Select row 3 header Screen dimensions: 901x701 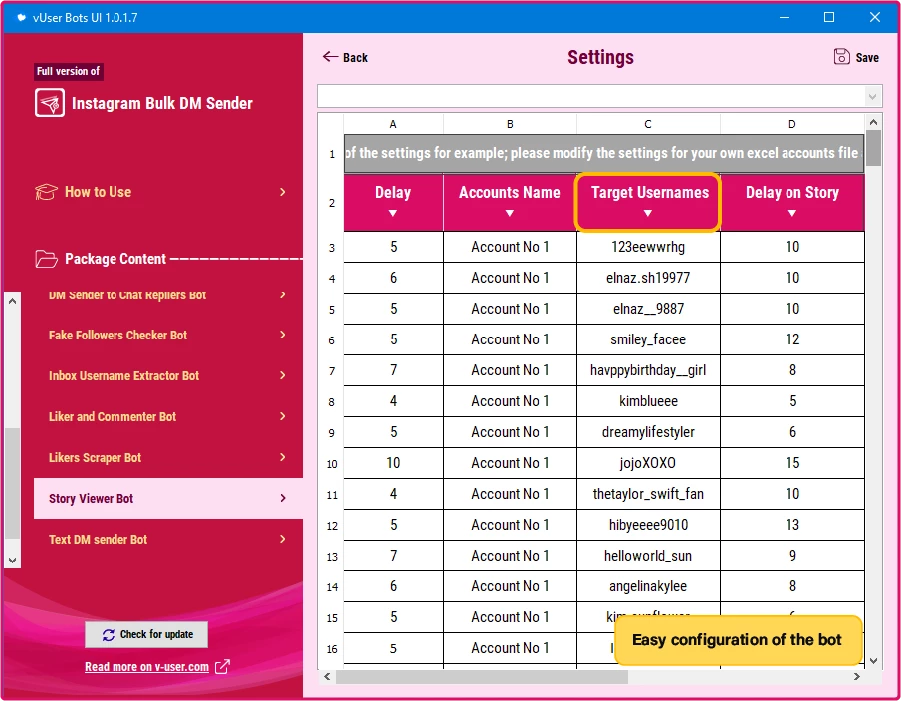332,248
